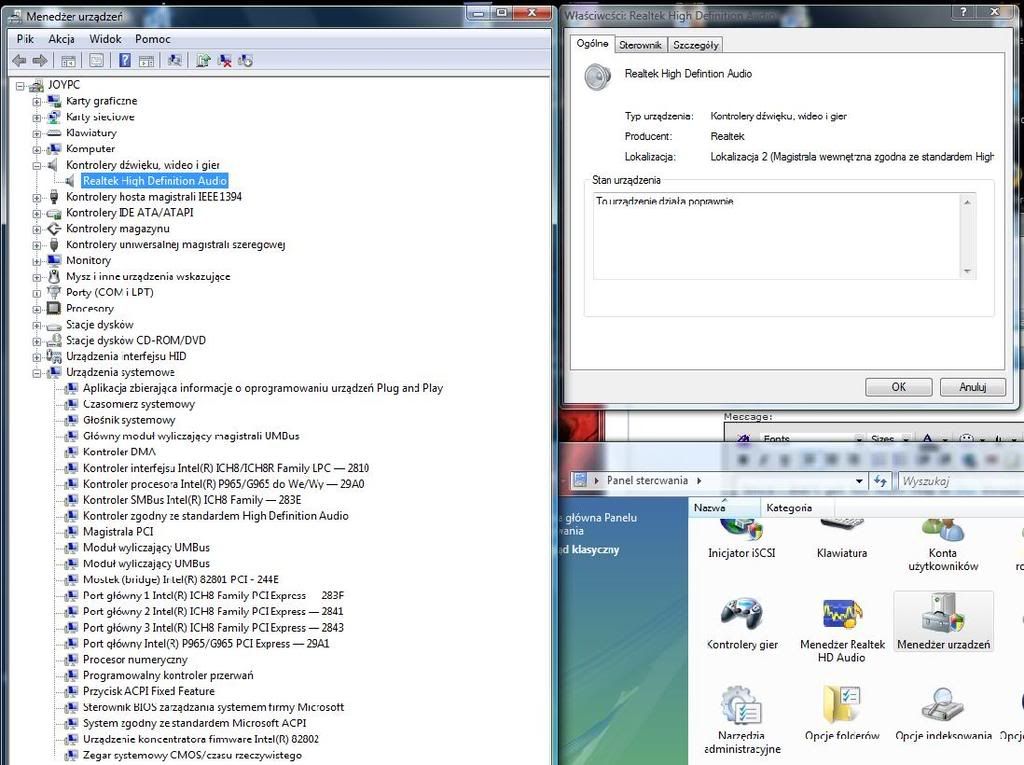Select the Ogólne tab
This screenshot has height=765, width=1024.
592,43
